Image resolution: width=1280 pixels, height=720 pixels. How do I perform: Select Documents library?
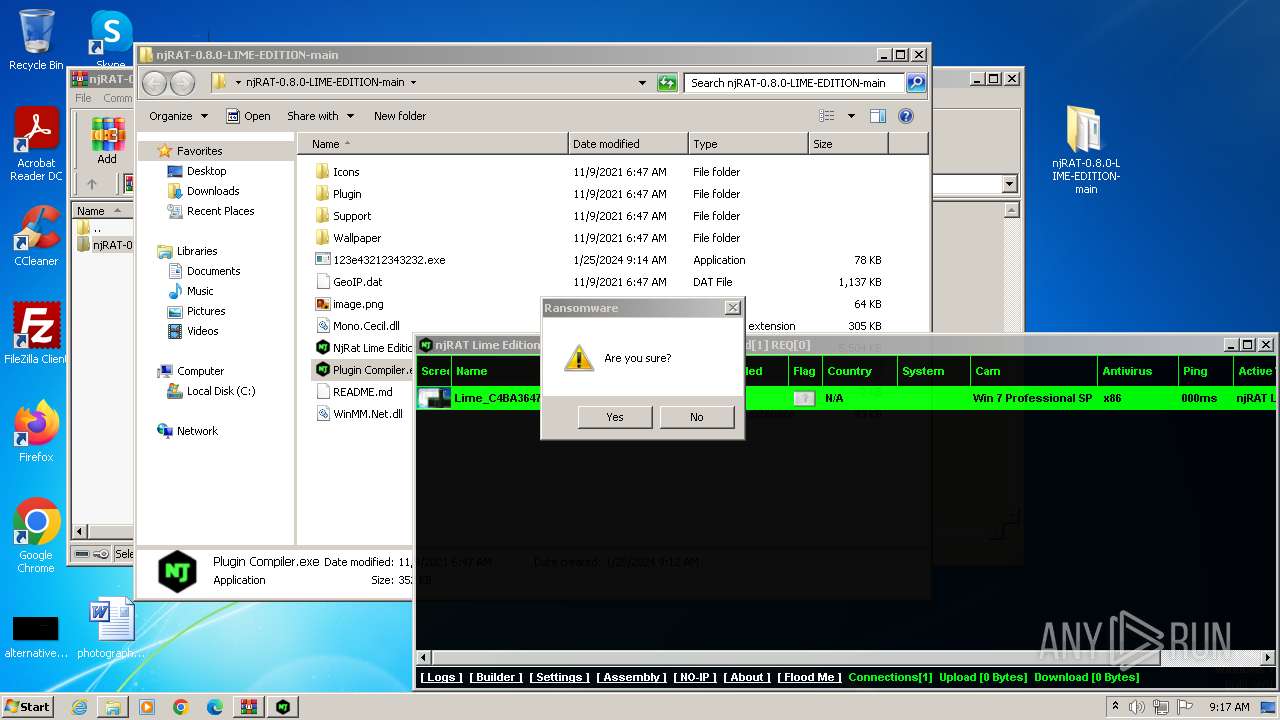pos(213,271)
